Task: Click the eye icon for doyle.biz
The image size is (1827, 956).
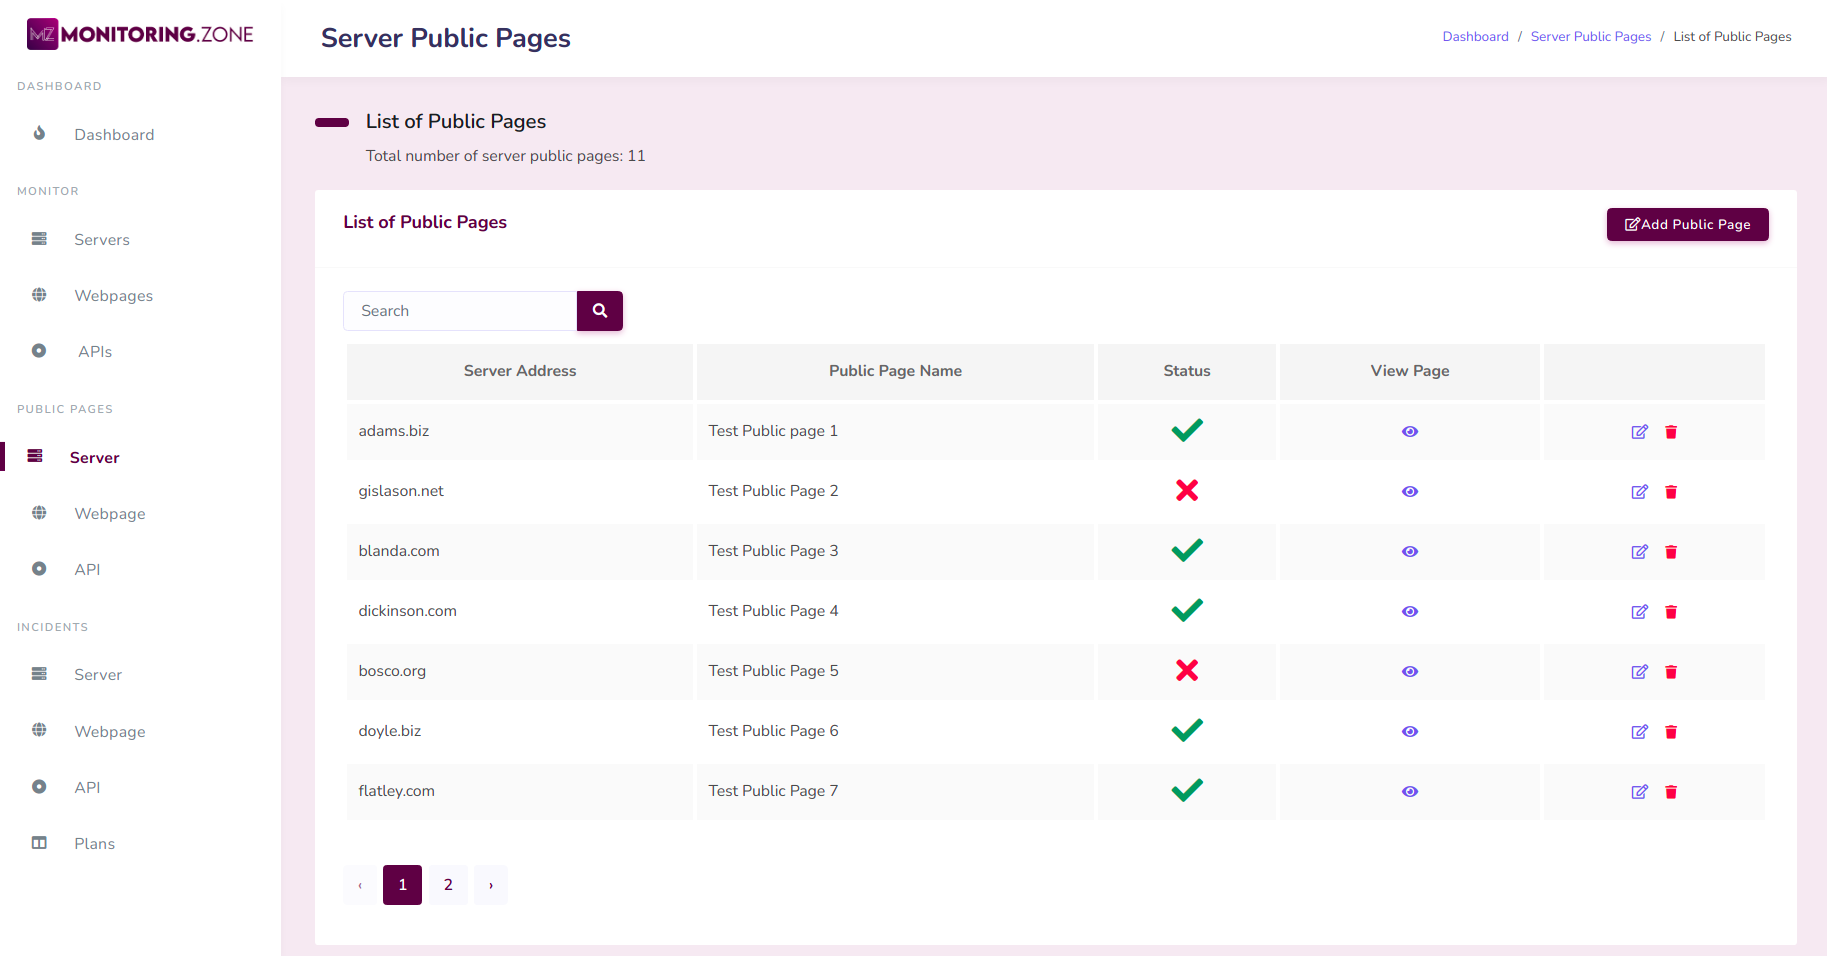Action: click(1409, 732)
